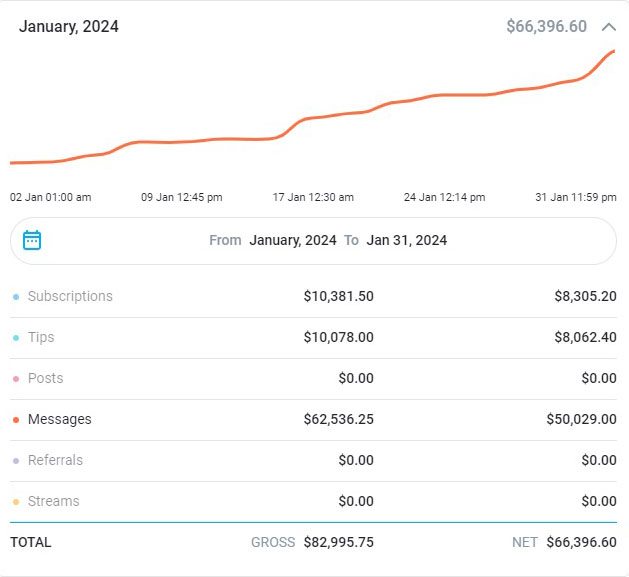Click the orange earnings line on chart
Image resolution: width=629 pixels, height=577 pixels.
[x=313, y=118]
